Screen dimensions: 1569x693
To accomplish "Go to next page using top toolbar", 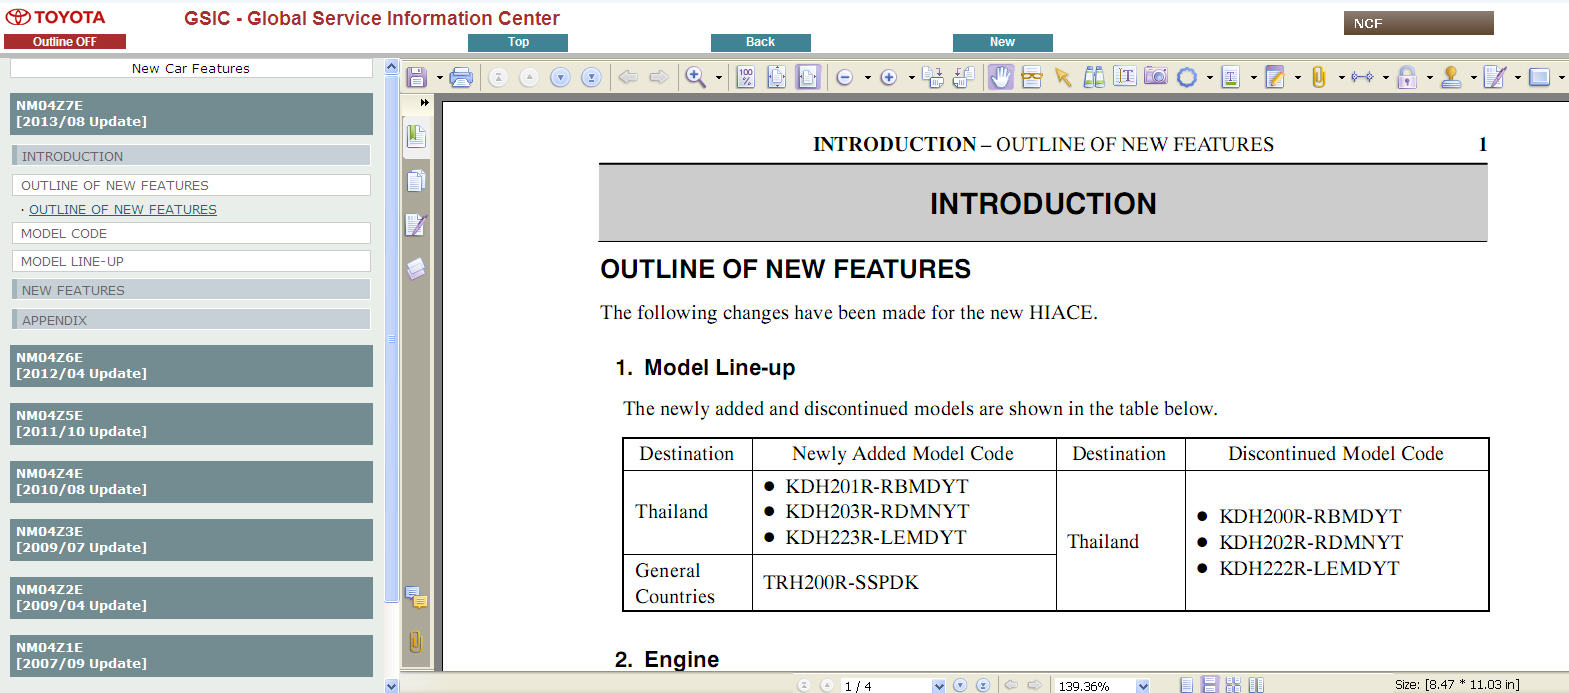I will tap(560, 77).
